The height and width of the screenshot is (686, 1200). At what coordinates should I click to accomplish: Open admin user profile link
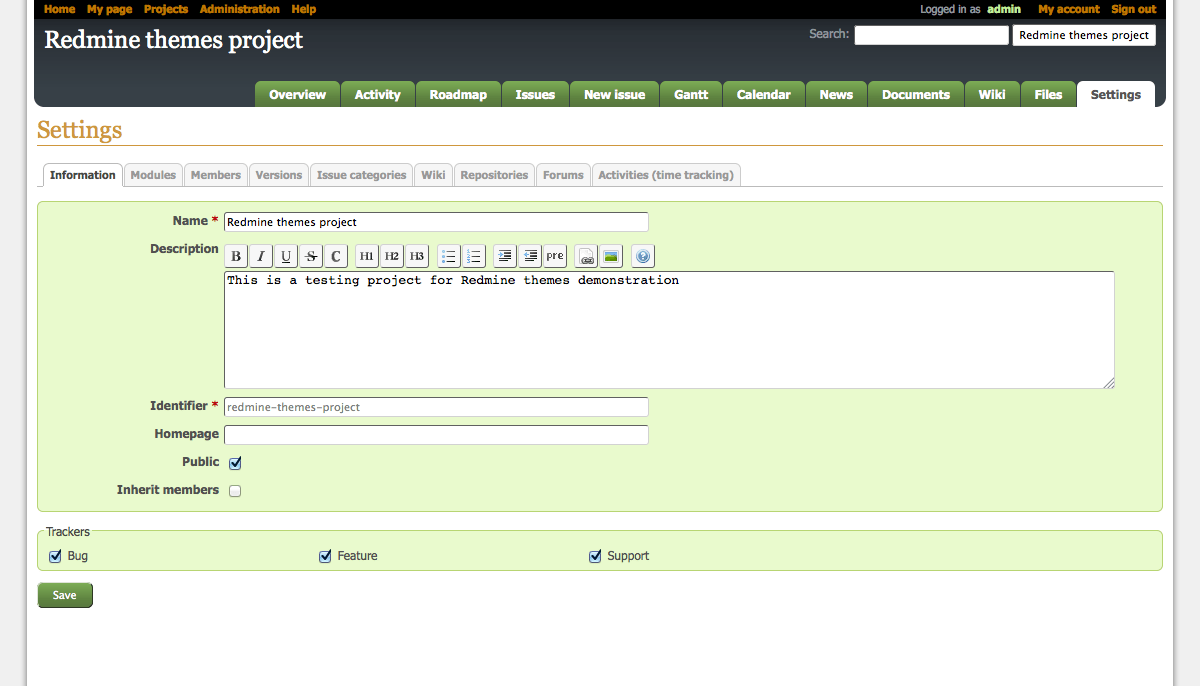(x=1004, y=9)
